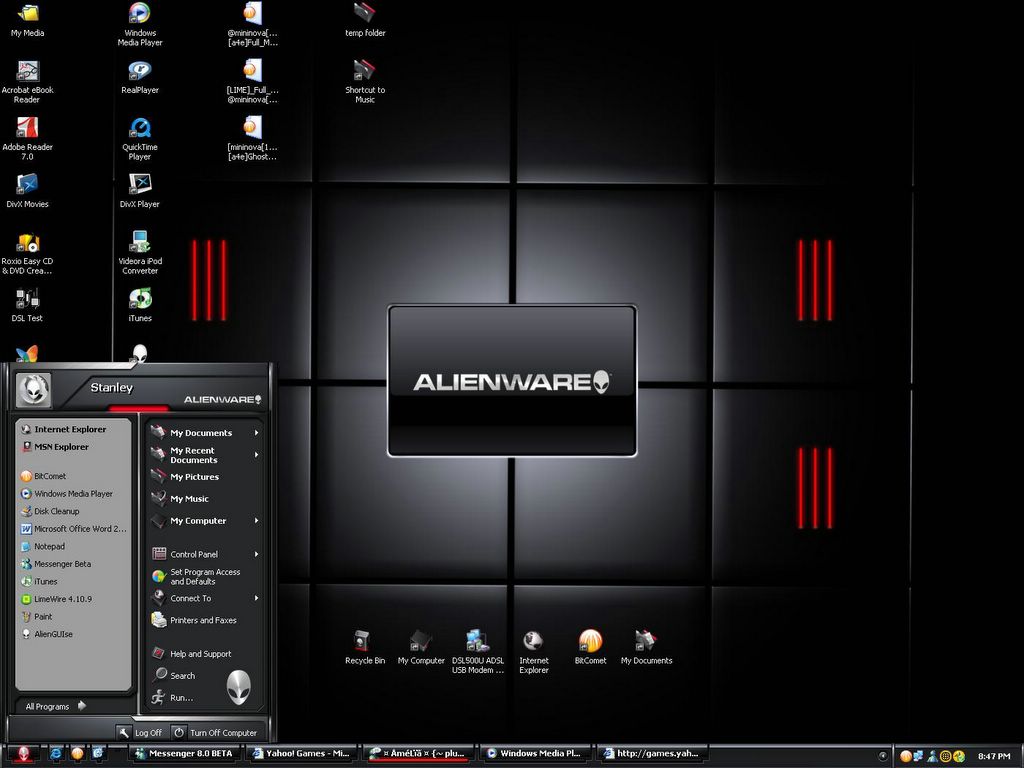
Task: Click the orange BitComet Quick Launch icon
Action: 77,754
